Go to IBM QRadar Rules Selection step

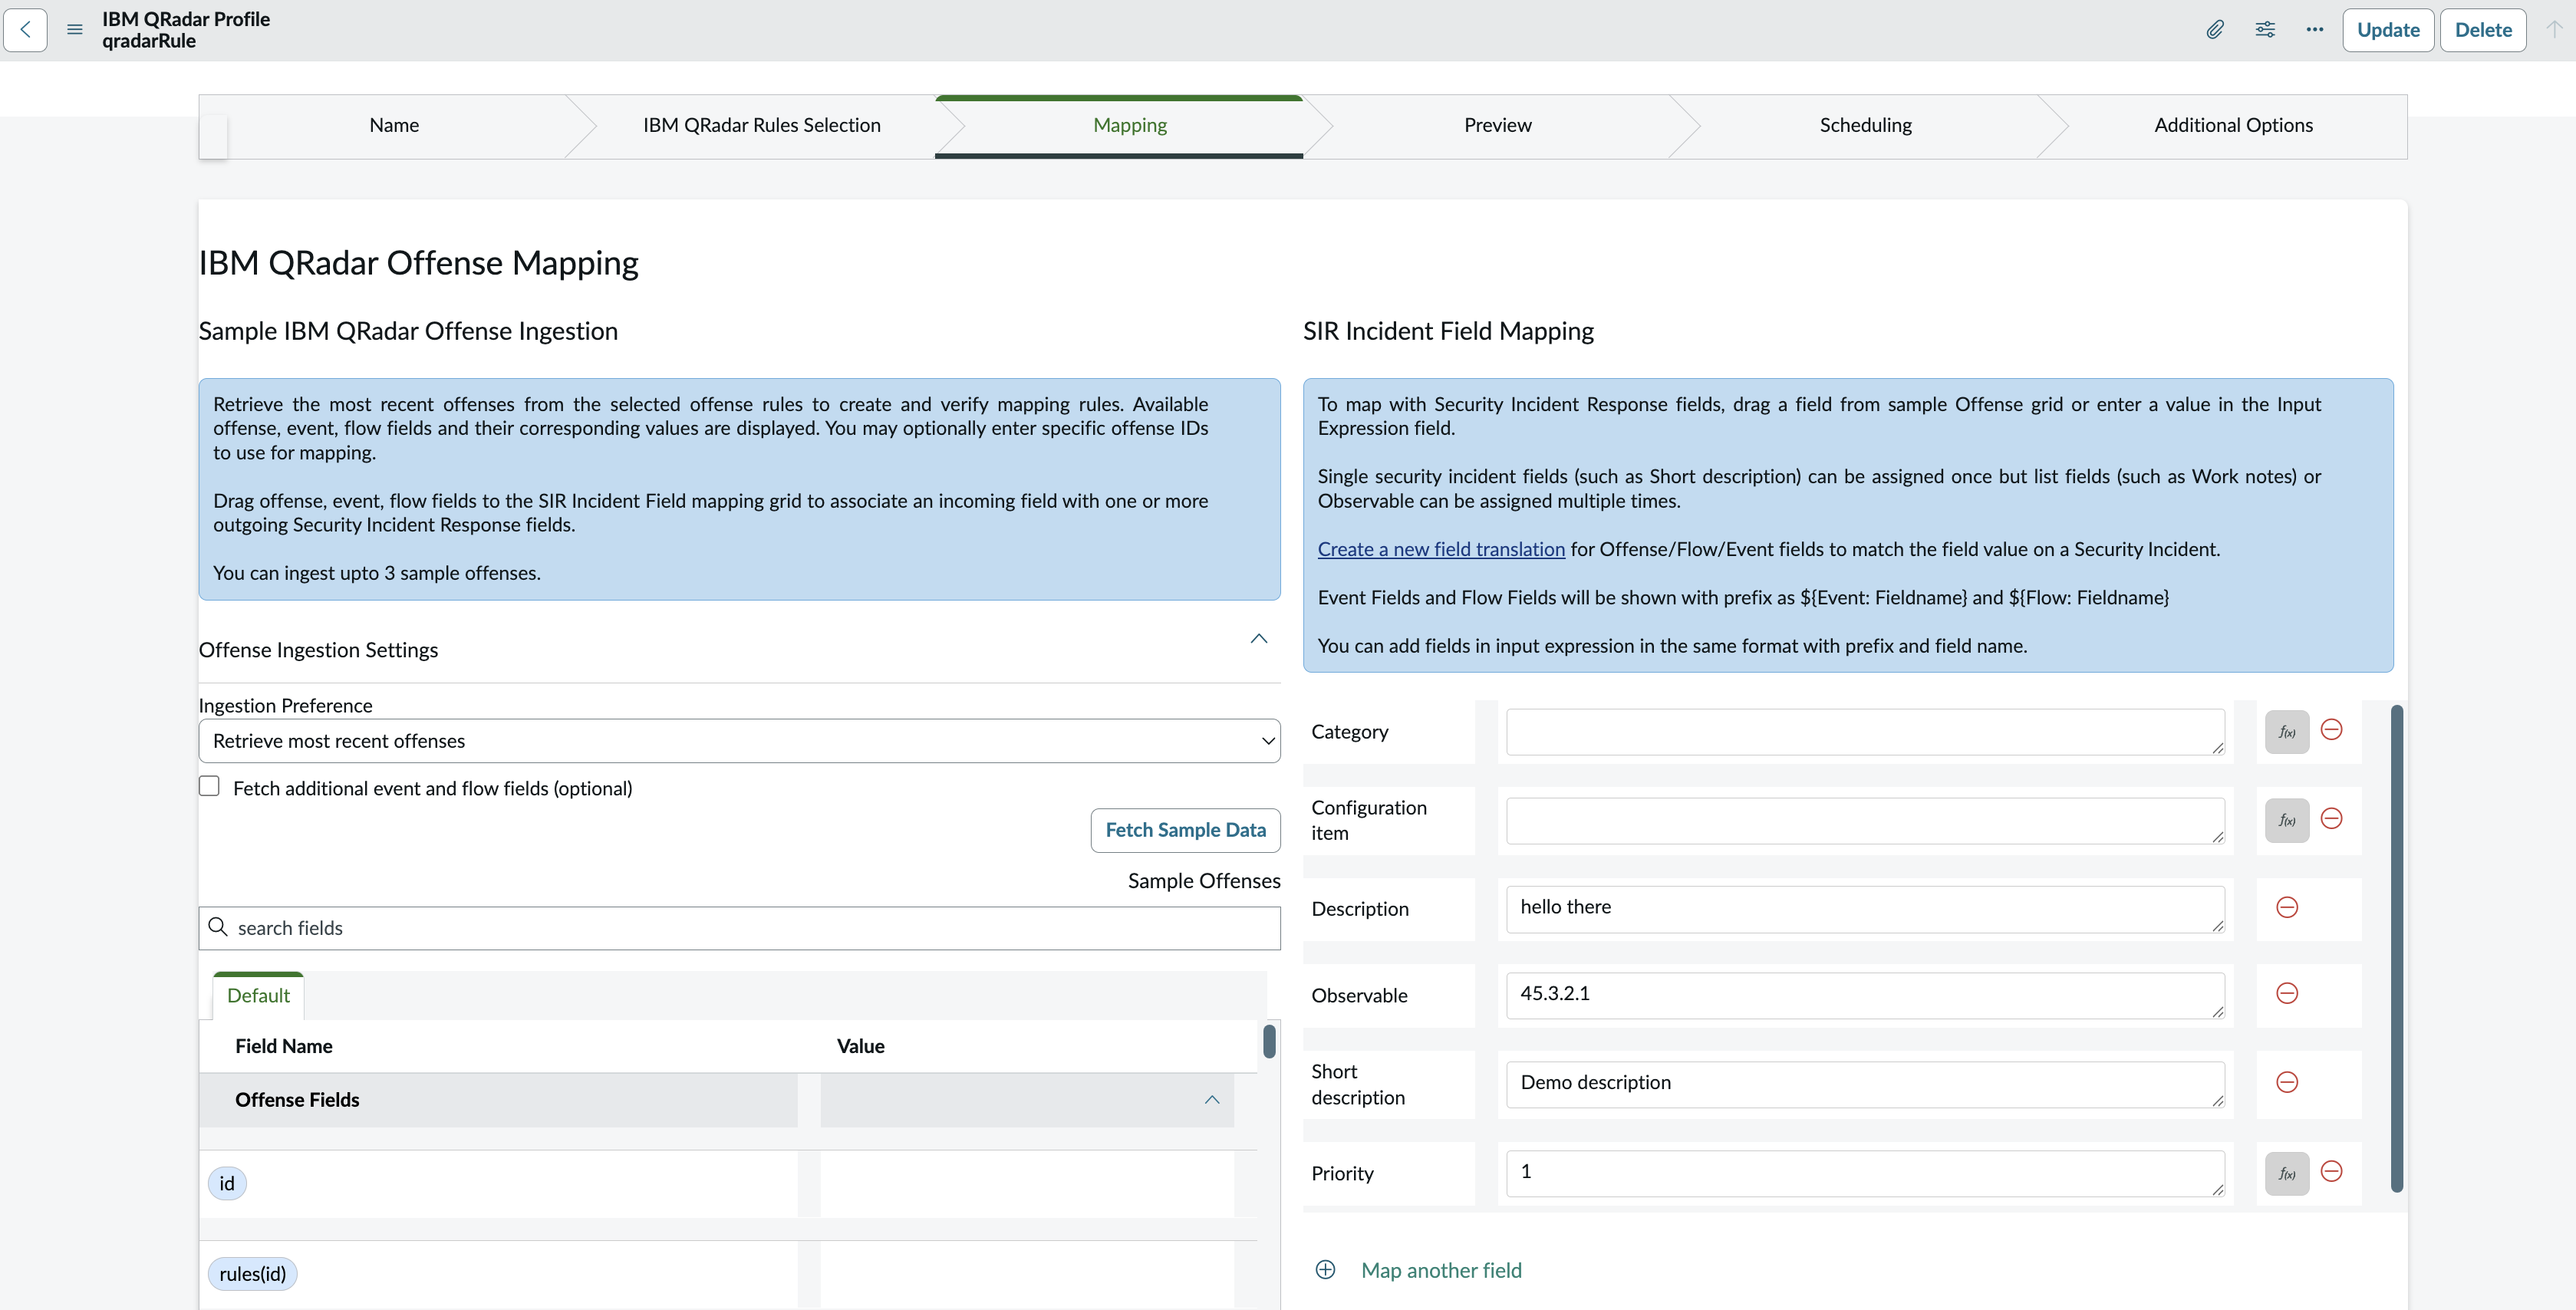pos(762,125)
